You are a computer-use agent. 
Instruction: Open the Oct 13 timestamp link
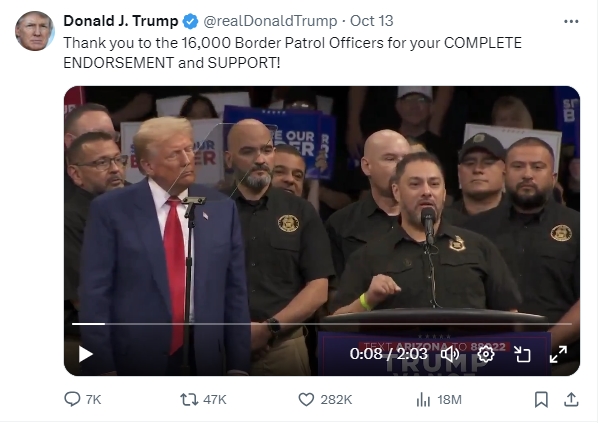[371, 21]
